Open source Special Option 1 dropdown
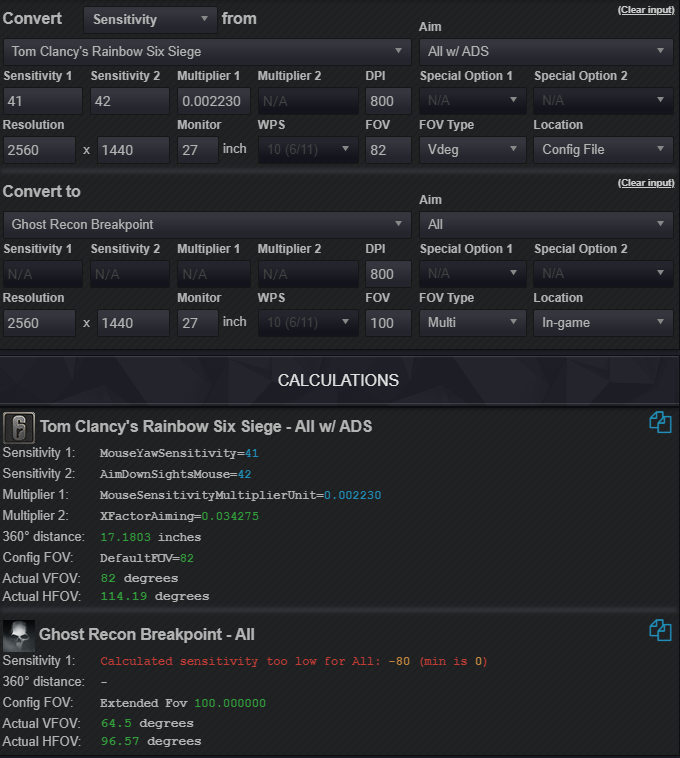 [472, 101]
